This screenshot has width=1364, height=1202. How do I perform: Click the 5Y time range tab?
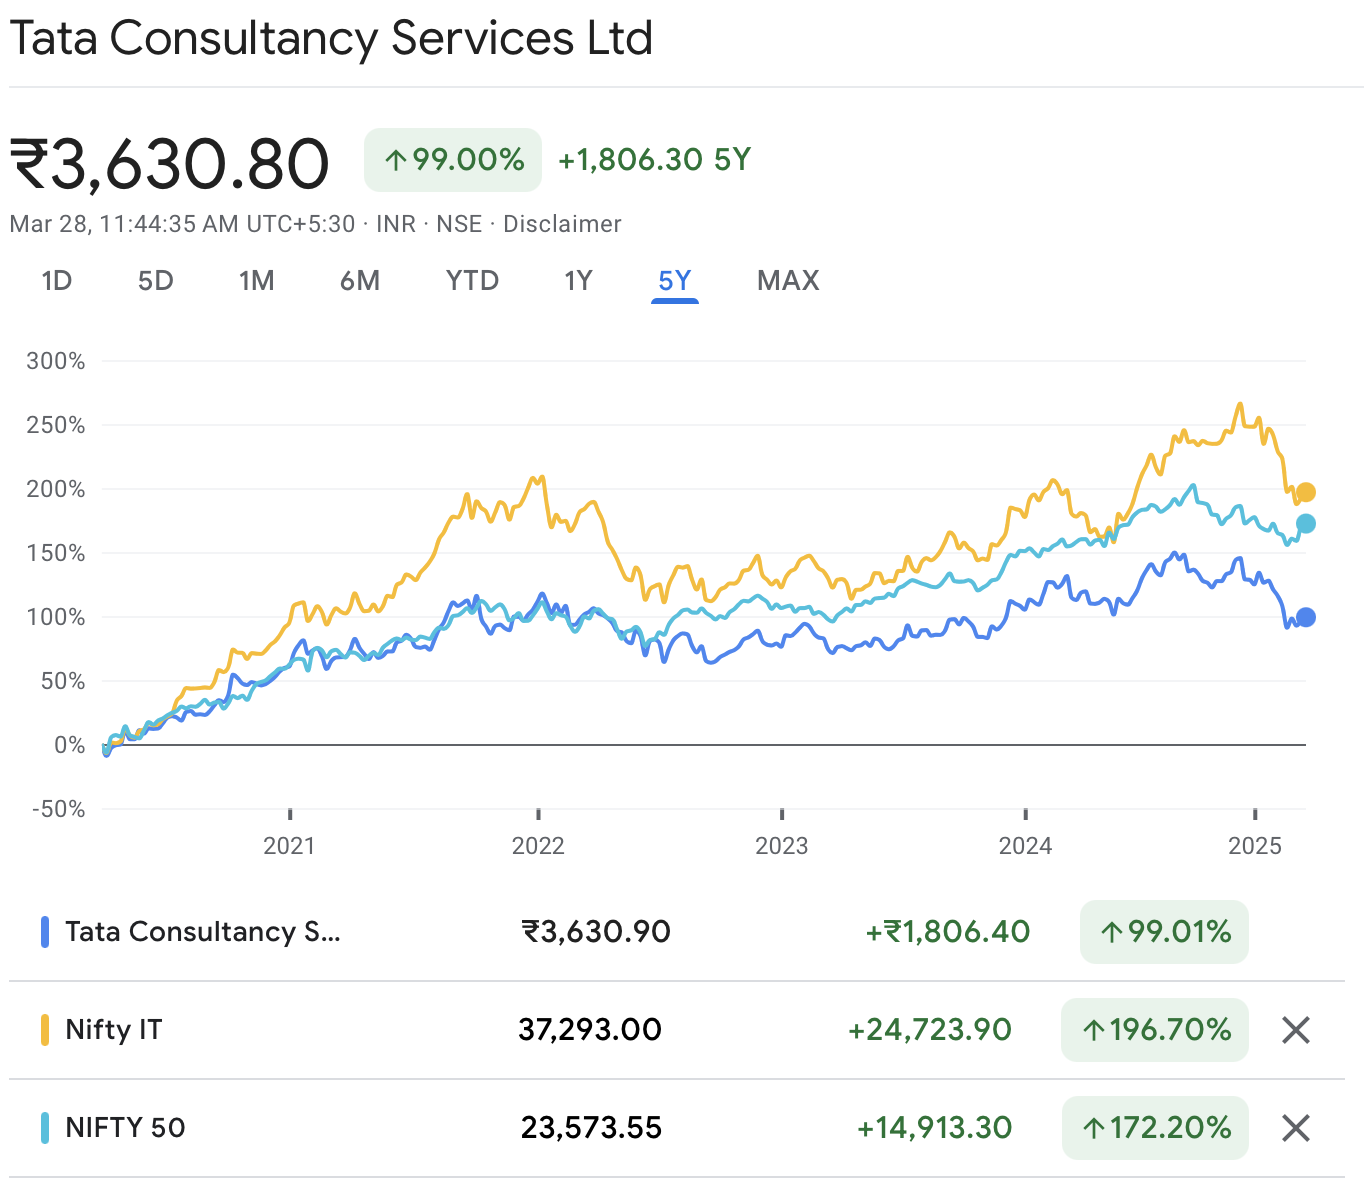pos(675,281)
